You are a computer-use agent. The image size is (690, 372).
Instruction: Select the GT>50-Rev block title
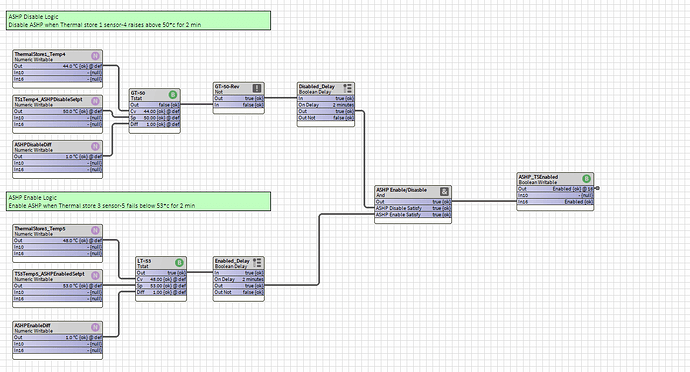227,86
